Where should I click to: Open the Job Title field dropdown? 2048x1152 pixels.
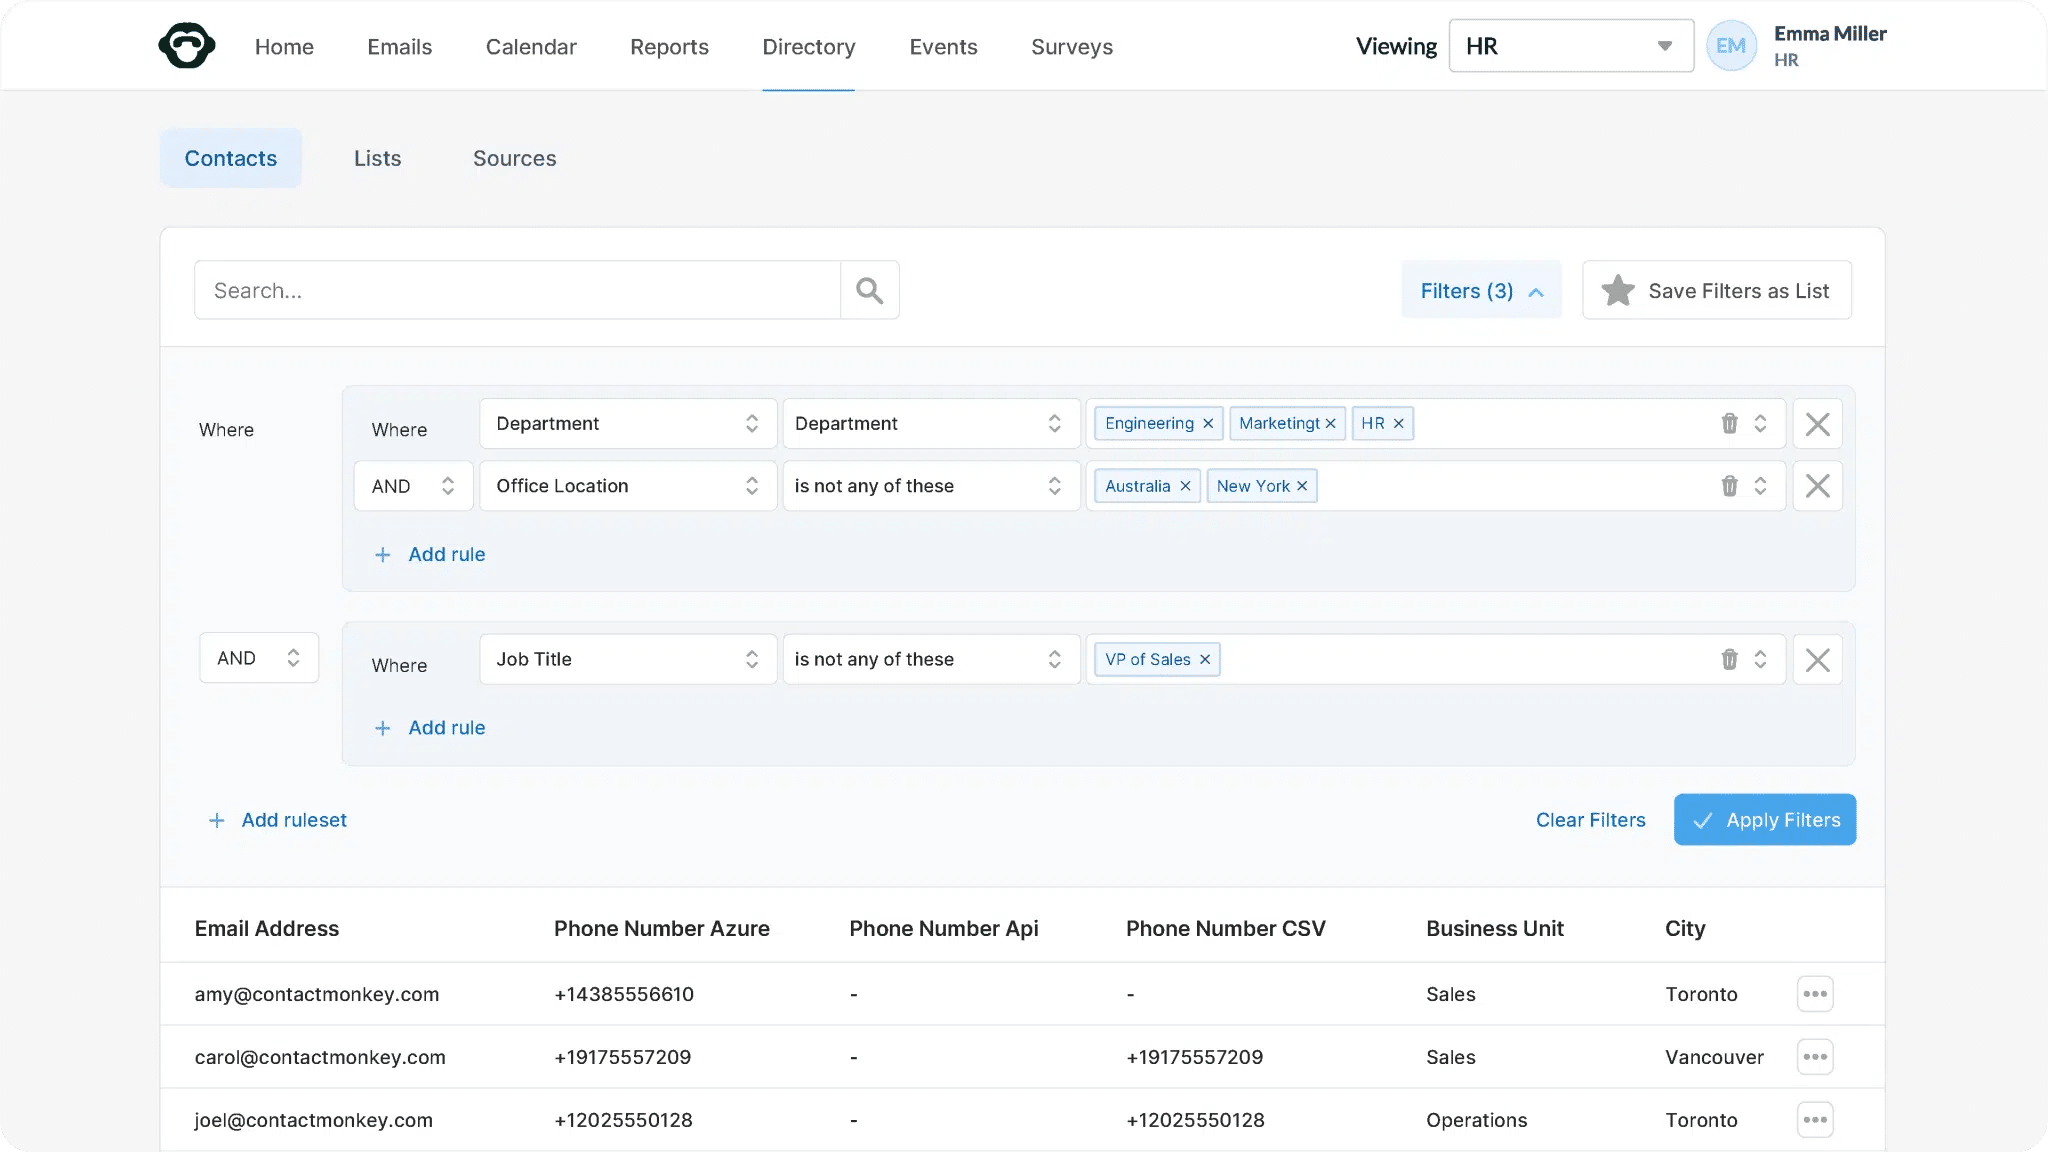tap(627, 660)
